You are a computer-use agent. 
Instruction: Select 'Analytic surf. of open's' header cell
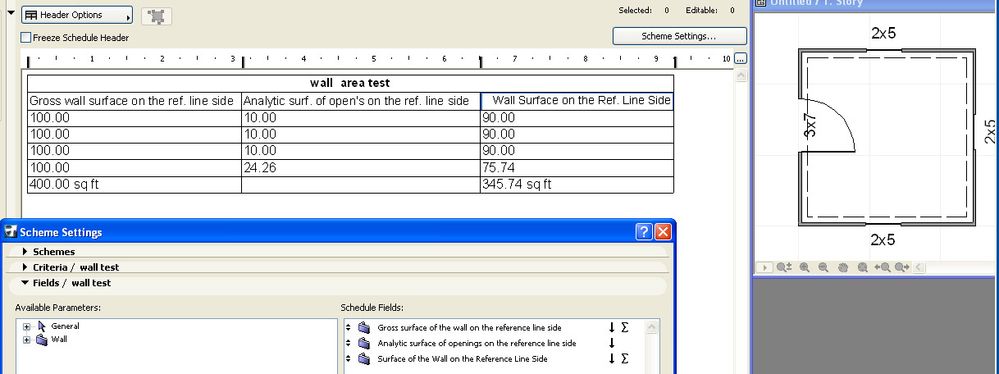coord(361,101)
